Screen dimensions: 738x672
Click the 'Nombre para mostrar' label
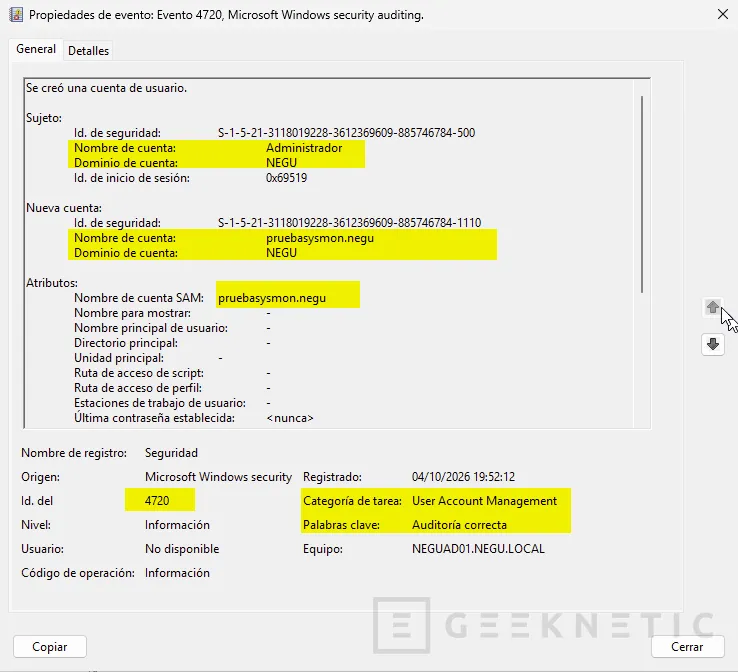click(x=133, y=313)
